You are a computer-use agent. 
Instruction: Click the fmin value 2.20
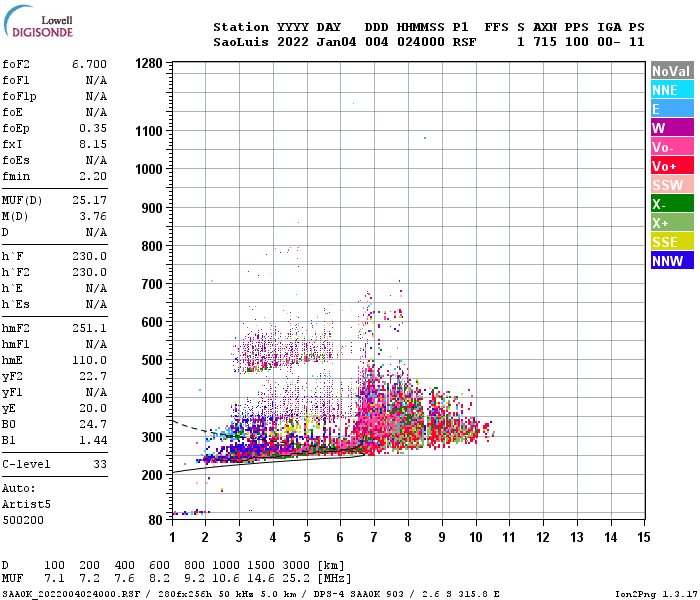tap(93, 176)
